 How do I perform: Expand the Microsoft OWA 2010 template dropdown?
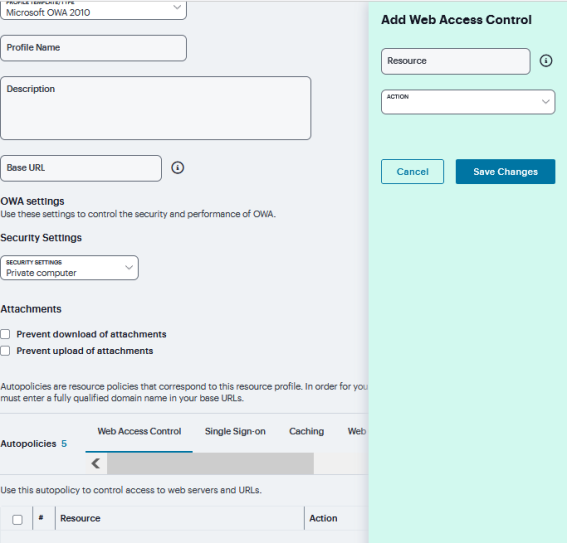coord(94,11)
